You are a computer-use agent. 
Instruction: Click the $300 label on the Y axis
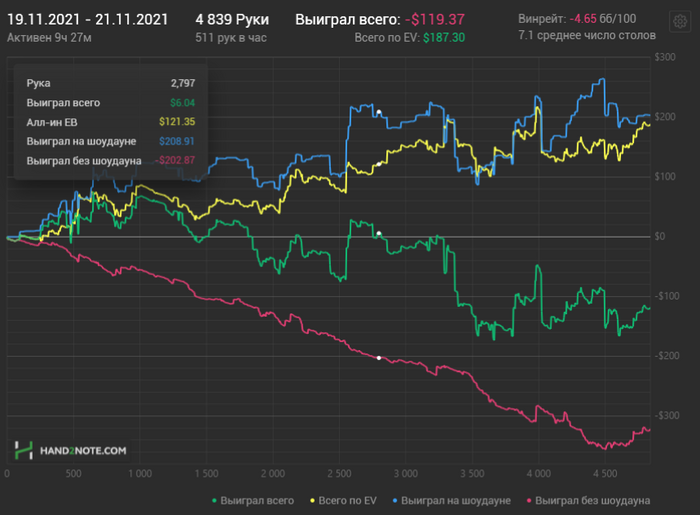tap(665, 57)
